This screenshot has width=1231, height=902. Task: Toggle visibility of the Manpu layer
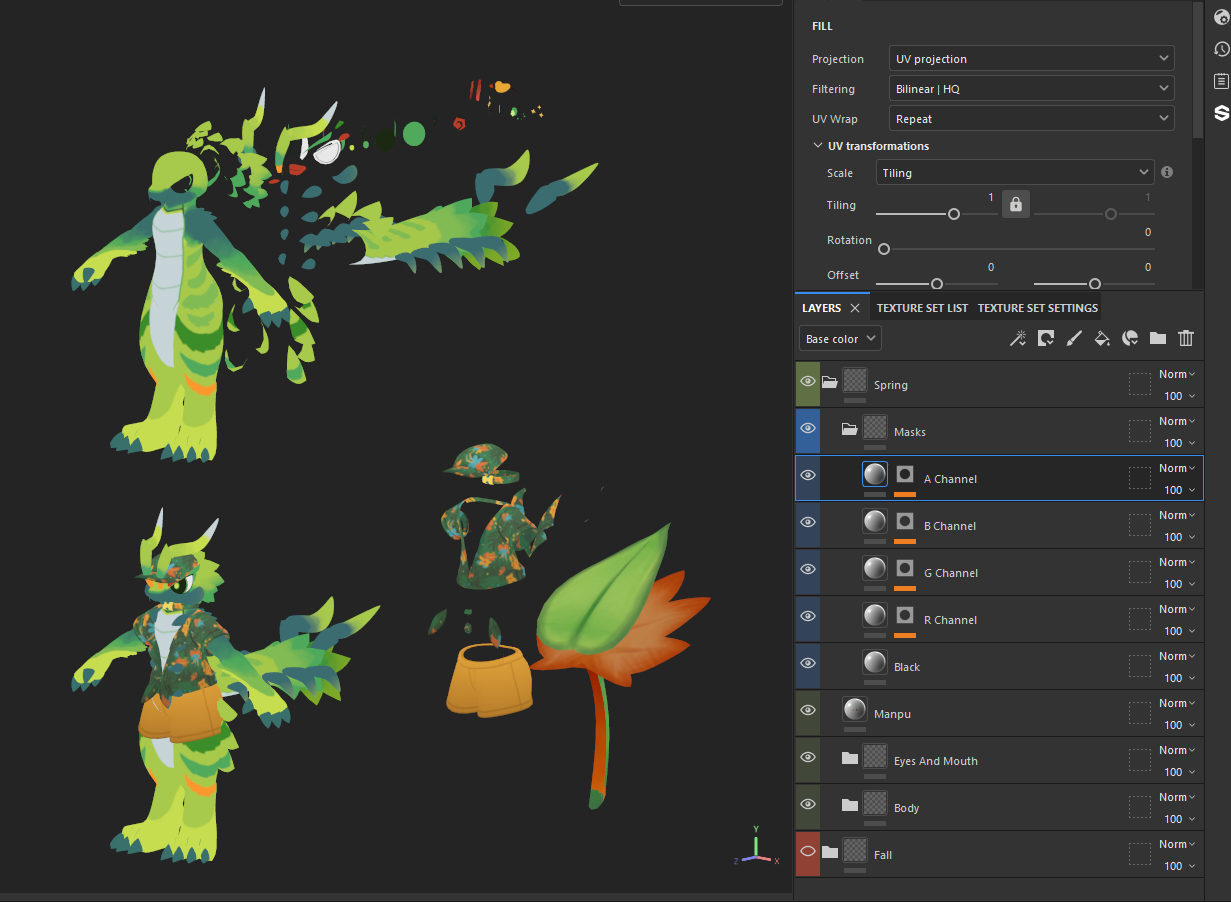[808, 711]
